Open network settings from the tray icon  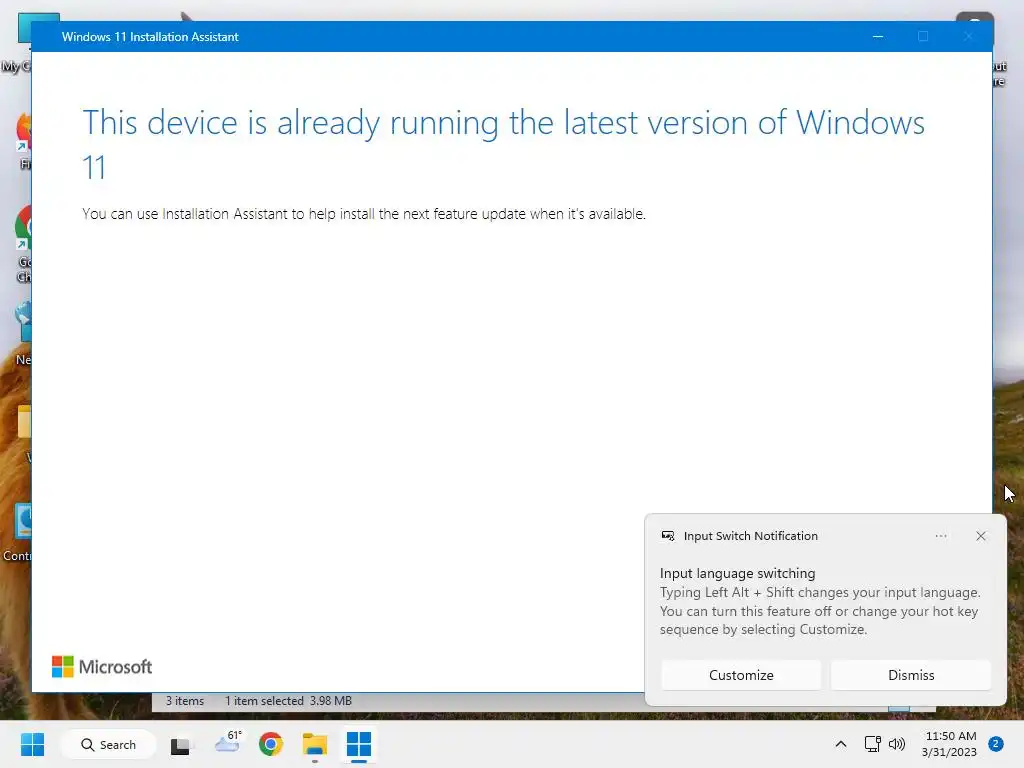pos(872,744)
